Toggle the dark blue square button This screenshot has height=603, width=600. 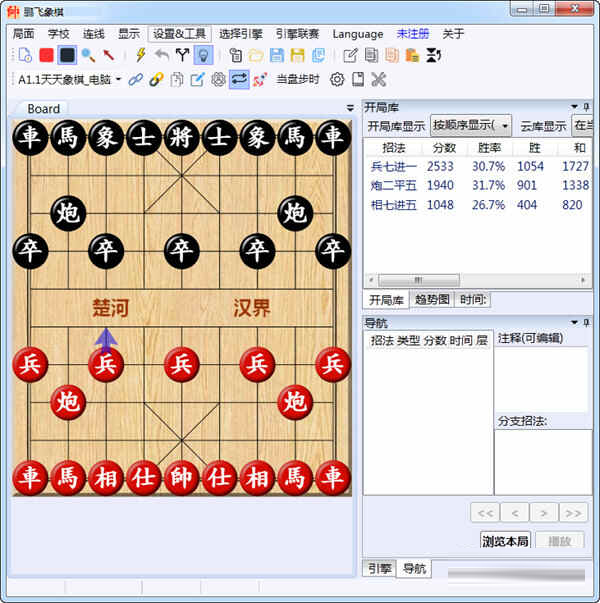point(67,55)
